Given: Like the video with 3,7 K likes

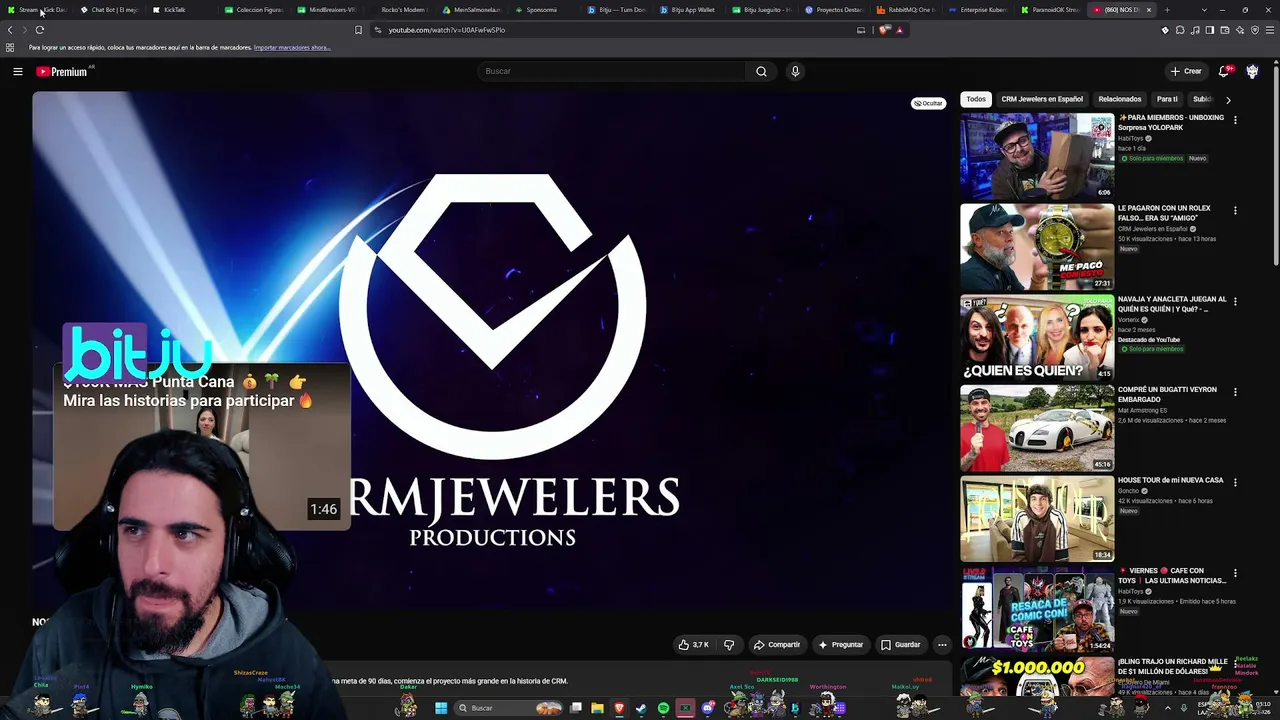Looking at the screenshot, I should (x=693, y=645).
